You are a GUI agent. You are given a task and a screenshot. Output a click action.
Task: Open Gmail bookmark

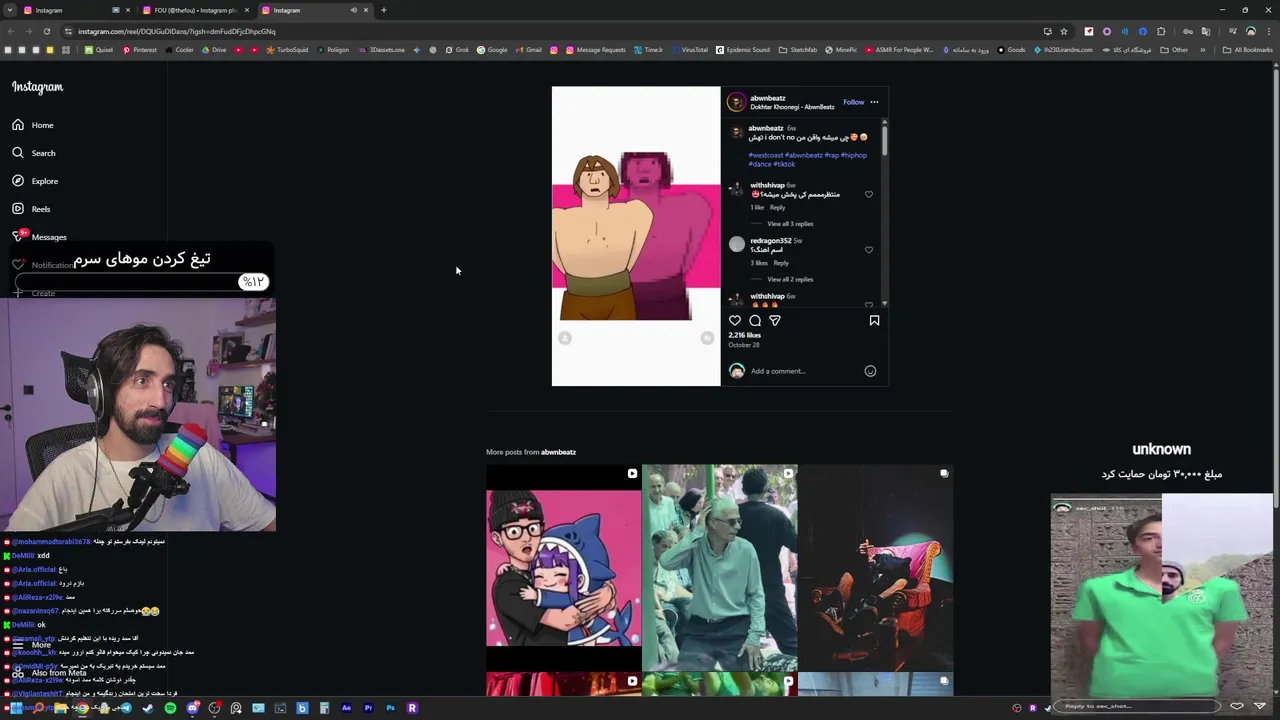[x=529, y=50]
